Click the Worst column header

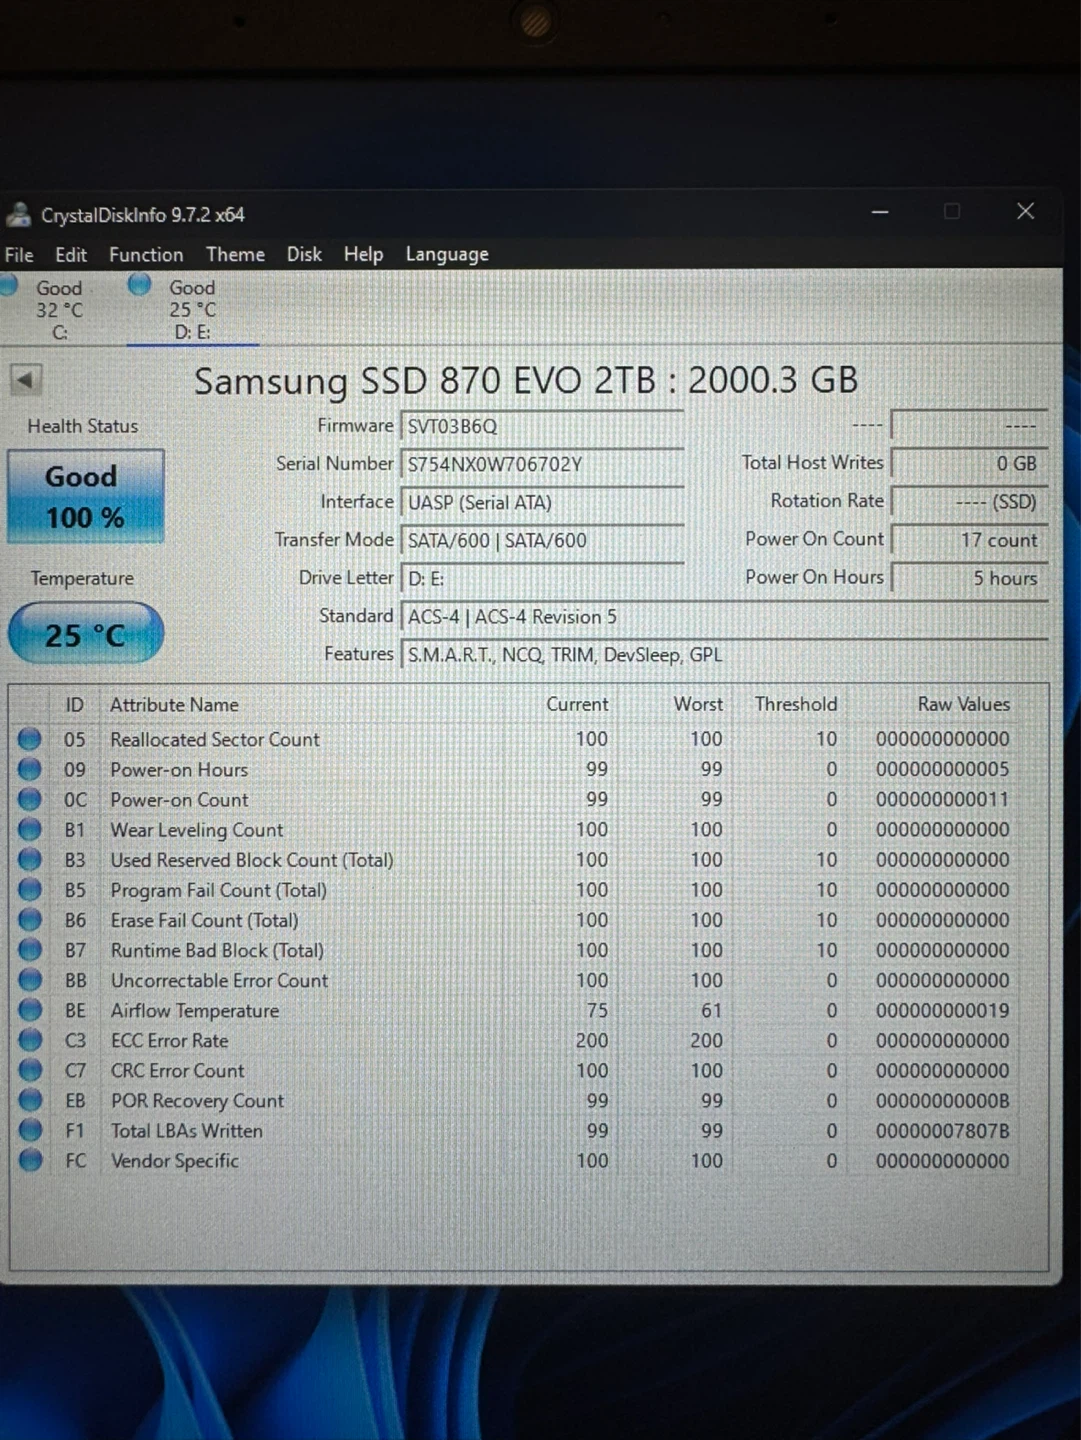coord(698,704)
